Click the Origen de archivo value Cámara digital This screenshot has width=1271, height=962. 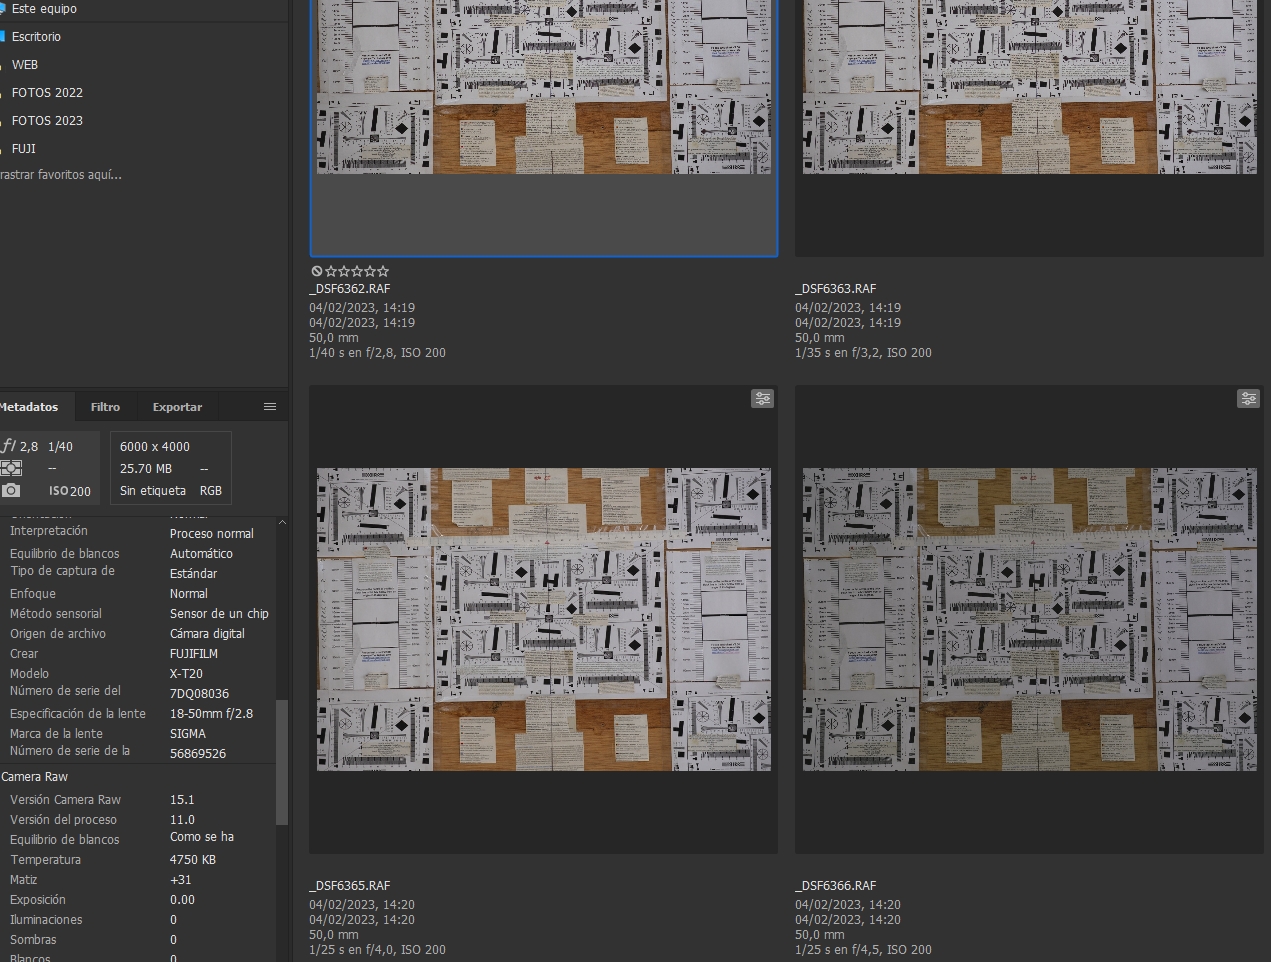click(207, 634)
